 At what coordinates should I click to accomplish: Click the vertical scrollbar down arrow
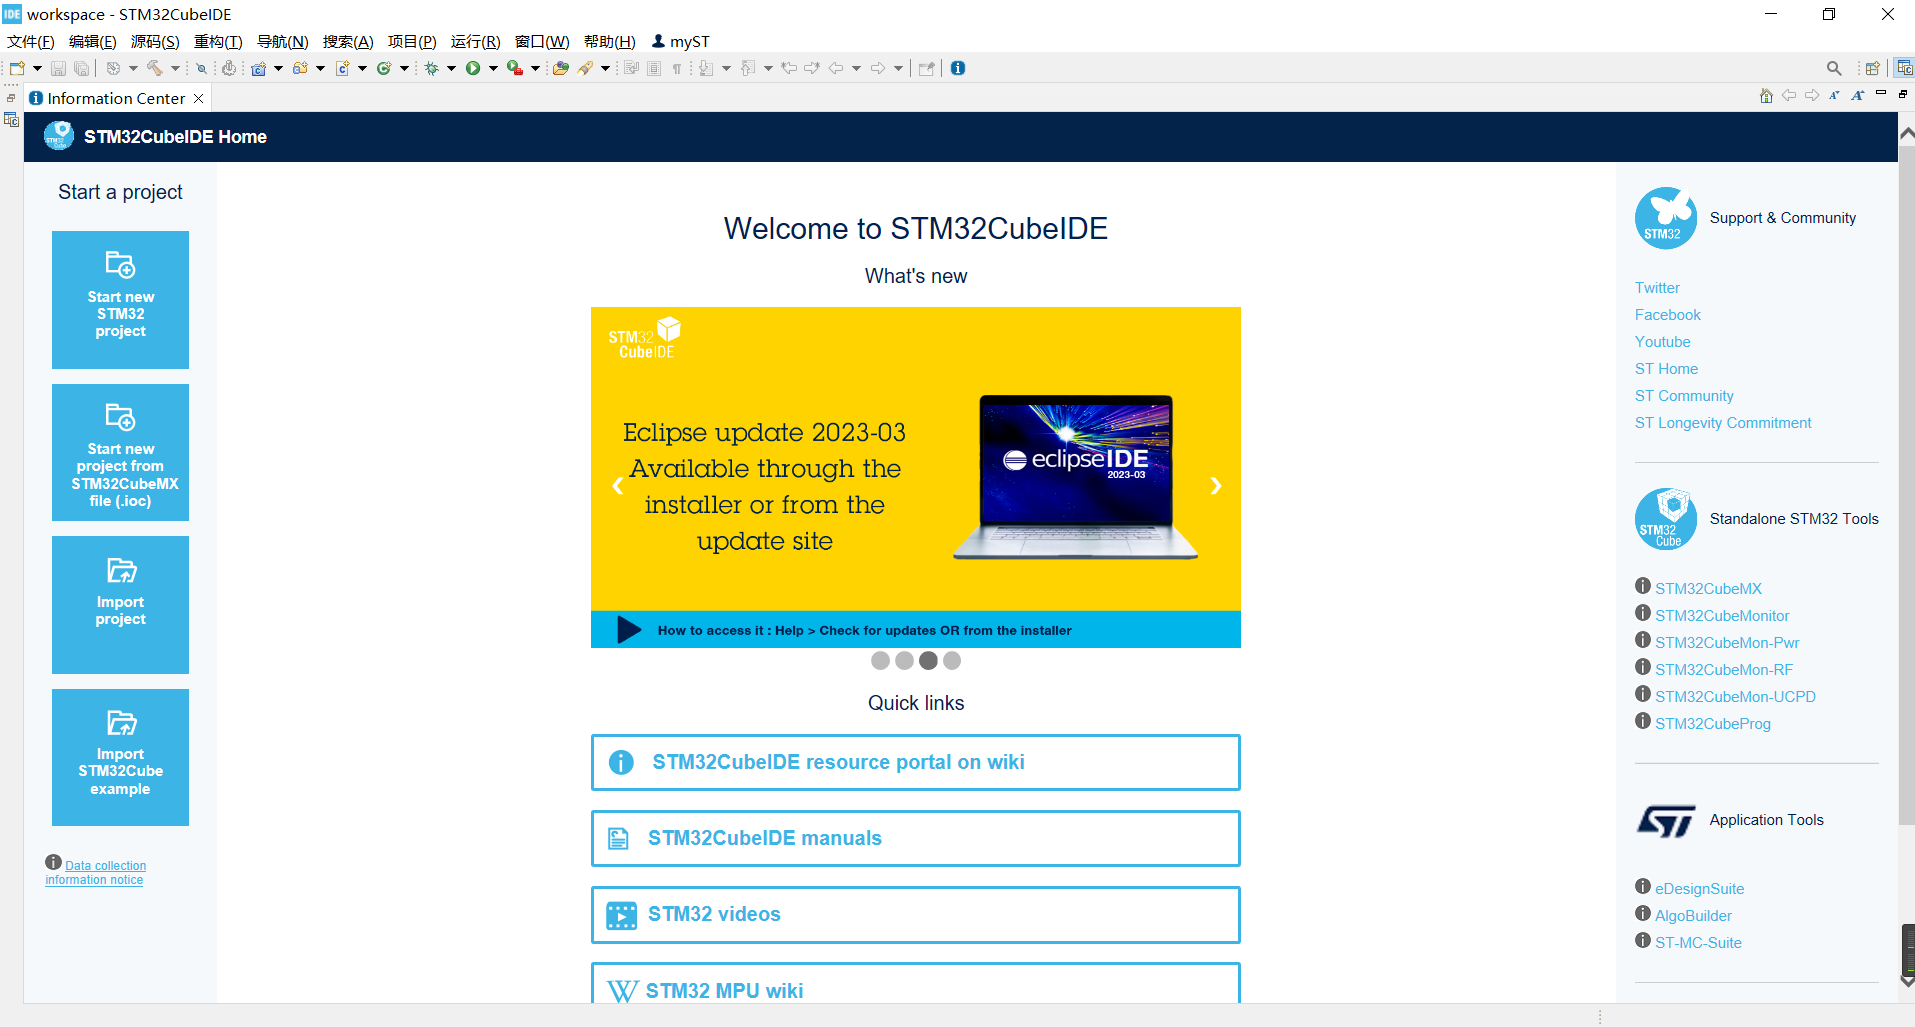point(1907,982)
